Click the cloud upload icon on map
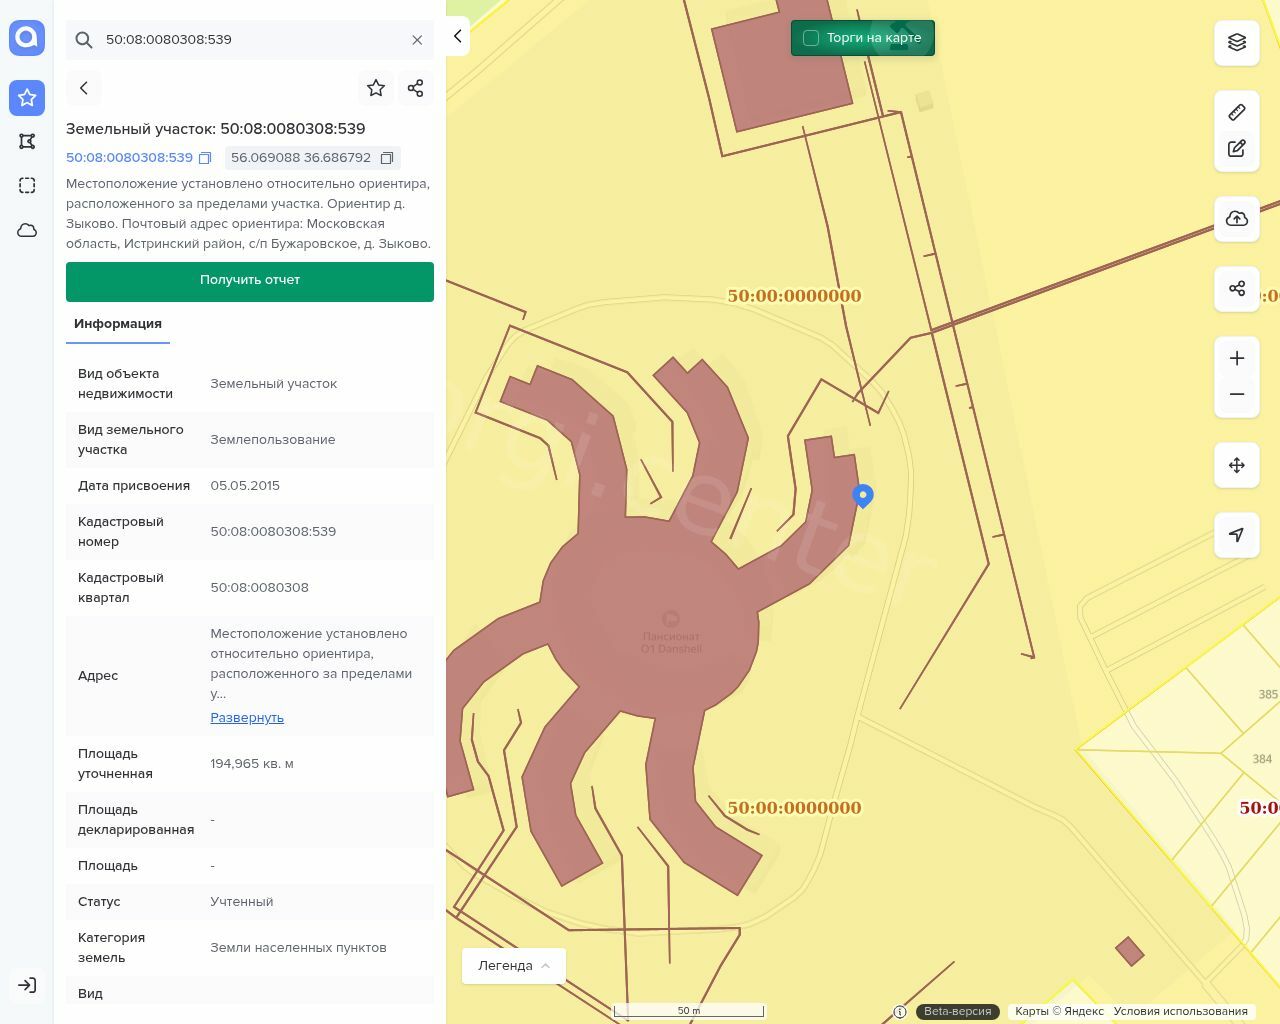Screen dimensions: 1280x1024 (x=1237, y=219)
